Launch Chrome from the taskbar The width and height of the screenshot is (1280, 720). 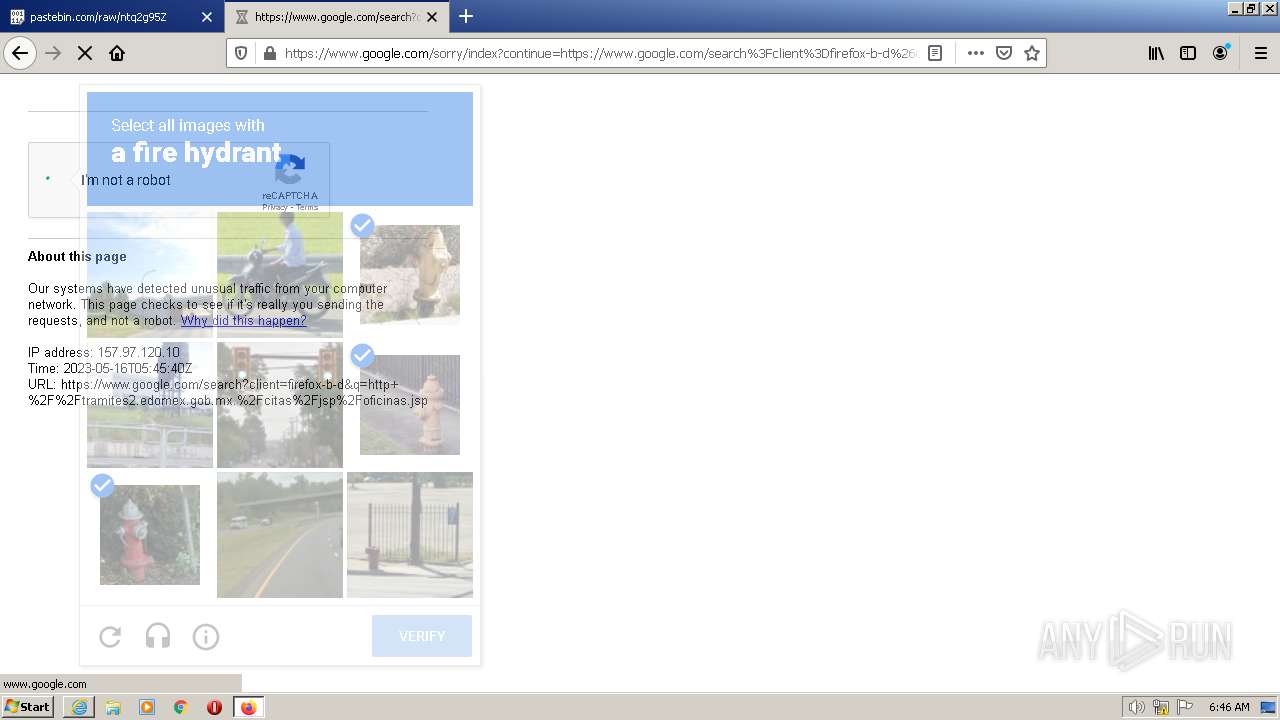coord(181,707)
